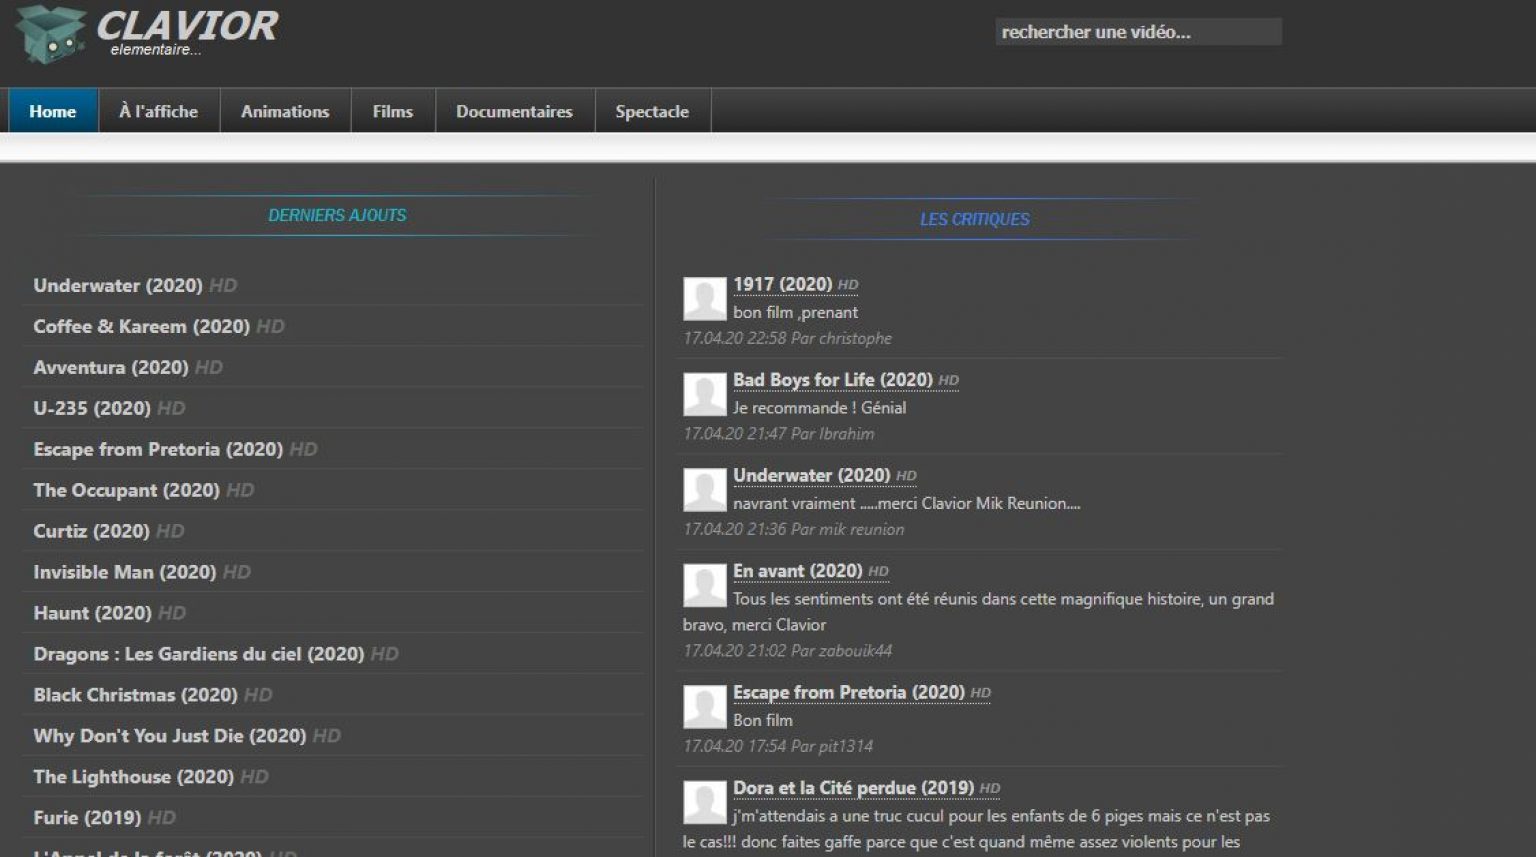Image resolution: width=1536 pixels, height=857 pixels.
Task: Click the avatar beside Bad Boys for Life review
Action: pos(704,394)
